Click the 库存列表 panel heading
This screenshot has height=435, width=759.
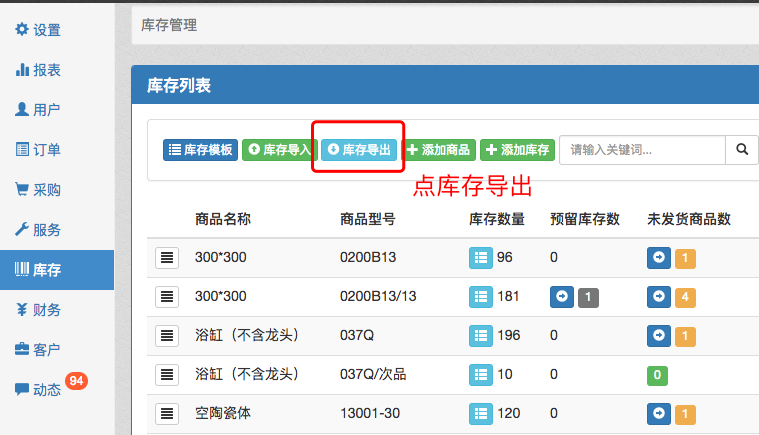coord(179,86)
